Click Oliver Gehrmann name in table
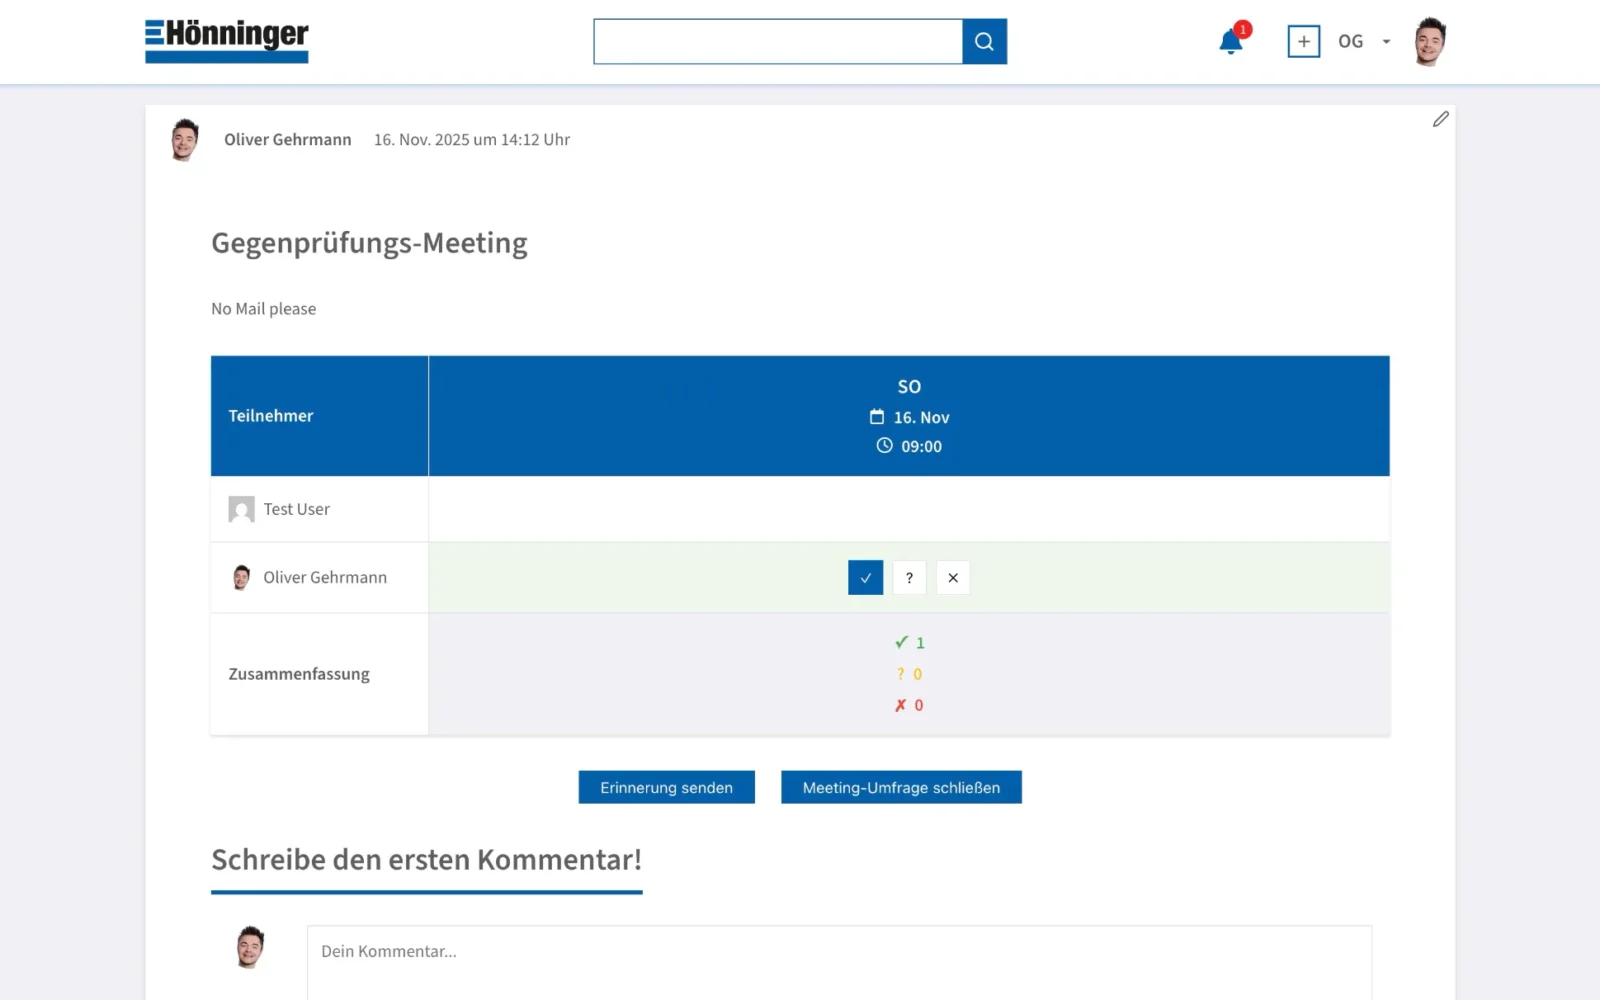The width and height of the screenshot is (1600, 1000). [x=325, y=577]
